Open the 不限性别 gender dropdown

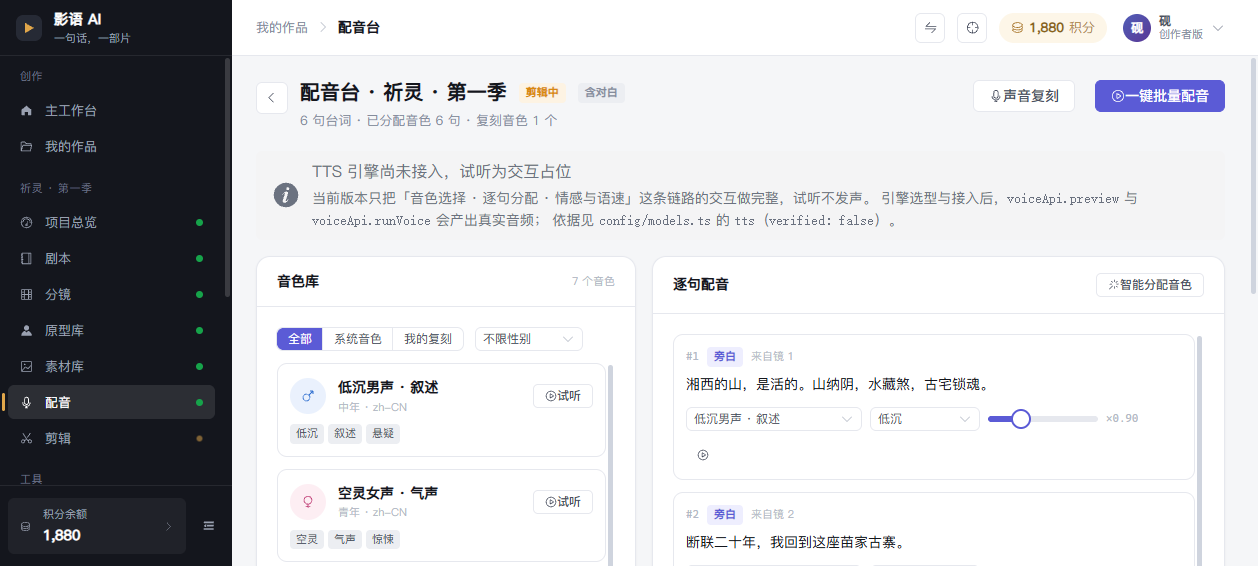pyautogui.click(x=529, y=339)
